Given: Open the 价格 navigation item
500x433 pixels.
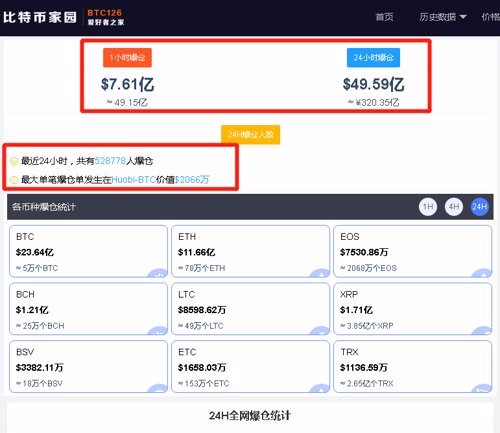Looking at the screenshot, I should [x=491, y=17].
